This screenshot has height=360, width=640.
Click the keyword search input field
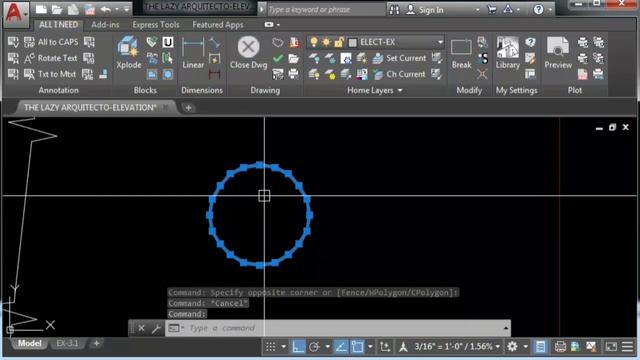[326, 9]
